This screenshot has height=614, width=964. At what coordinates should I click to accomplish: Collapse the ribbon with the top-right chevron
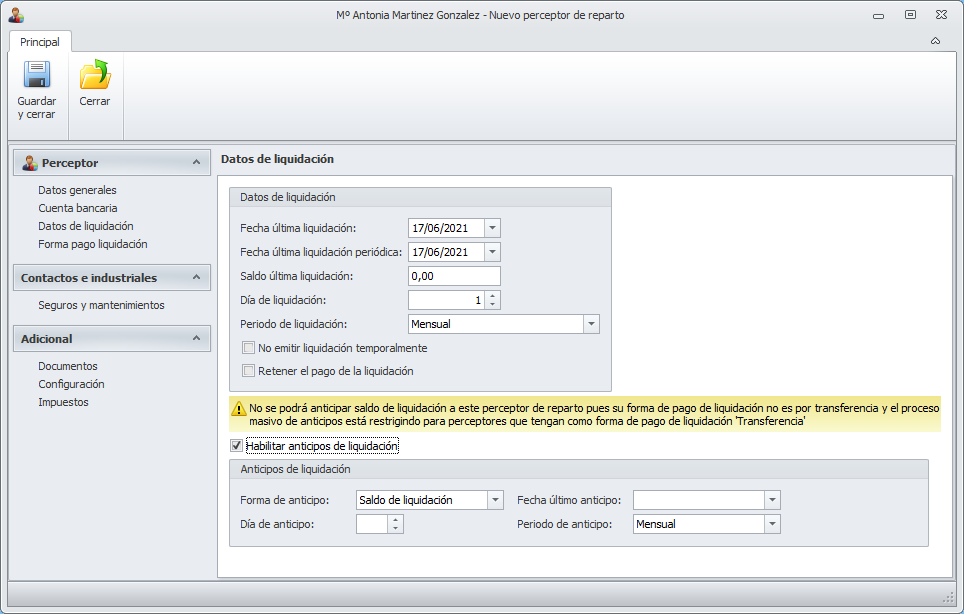coord(935,41)
